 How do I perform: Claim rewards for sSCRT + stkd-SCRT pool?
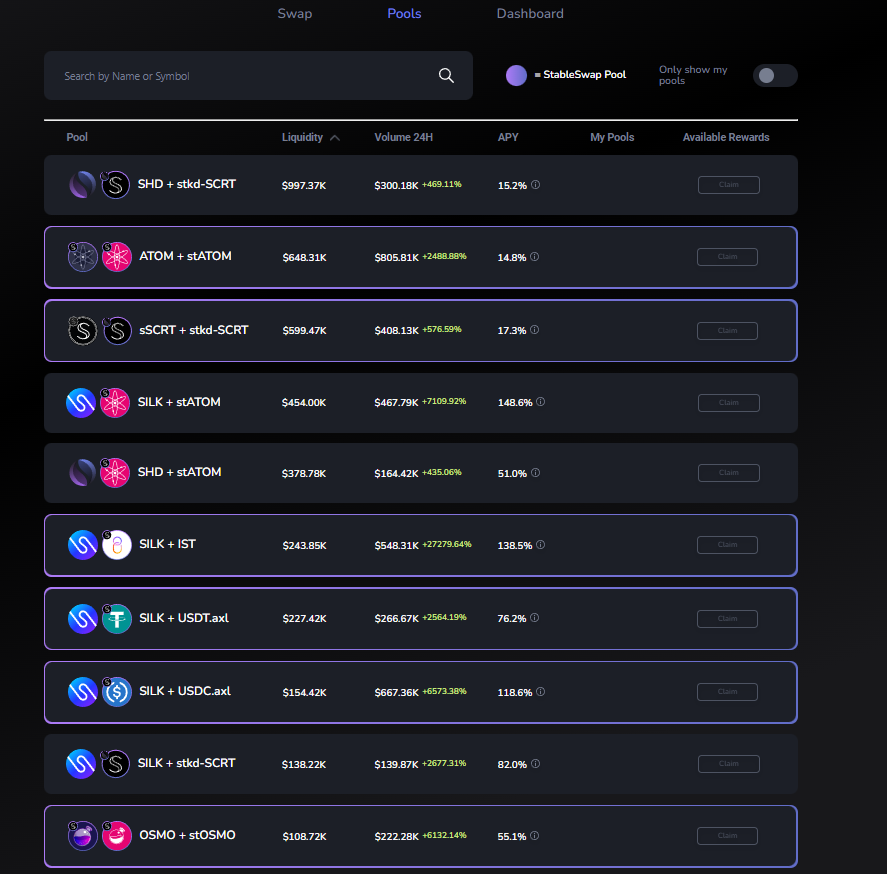(x=727, y=330)
